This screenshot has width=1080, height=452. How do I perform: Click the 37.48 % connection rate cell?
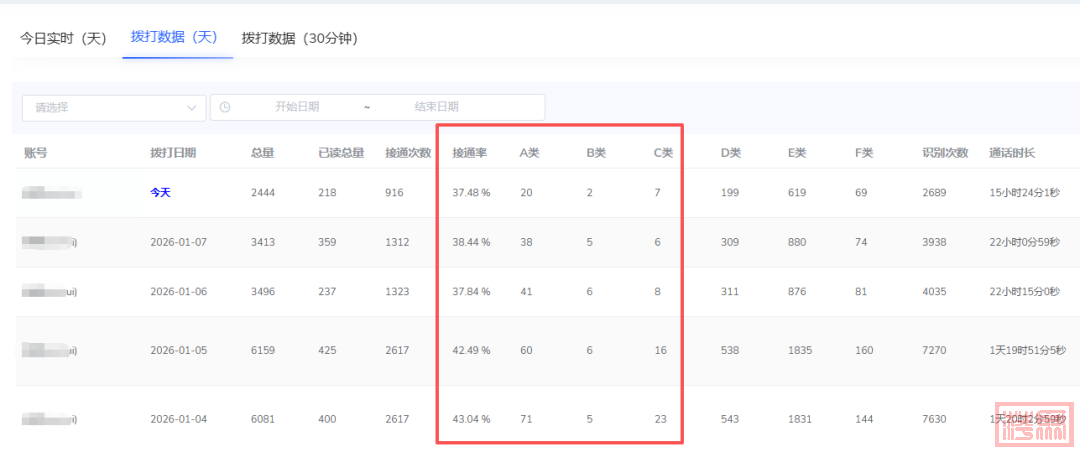471,192
